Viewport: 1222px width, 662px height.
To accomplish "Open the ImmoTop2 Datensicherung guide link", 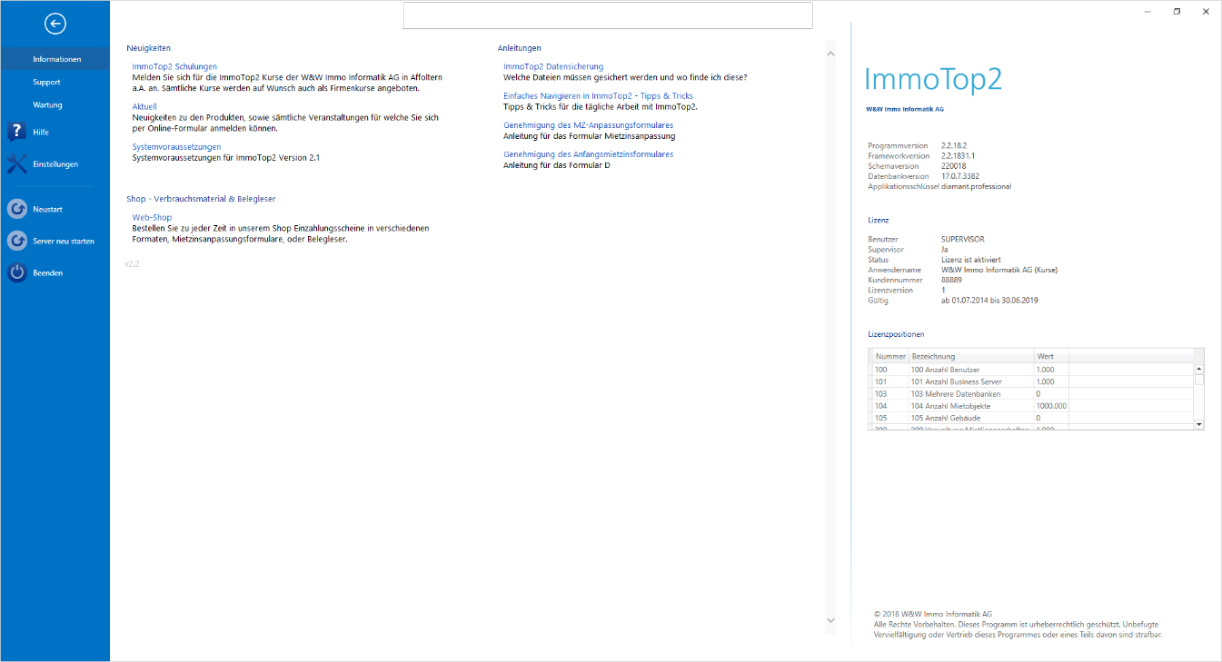I will (553, 66).
